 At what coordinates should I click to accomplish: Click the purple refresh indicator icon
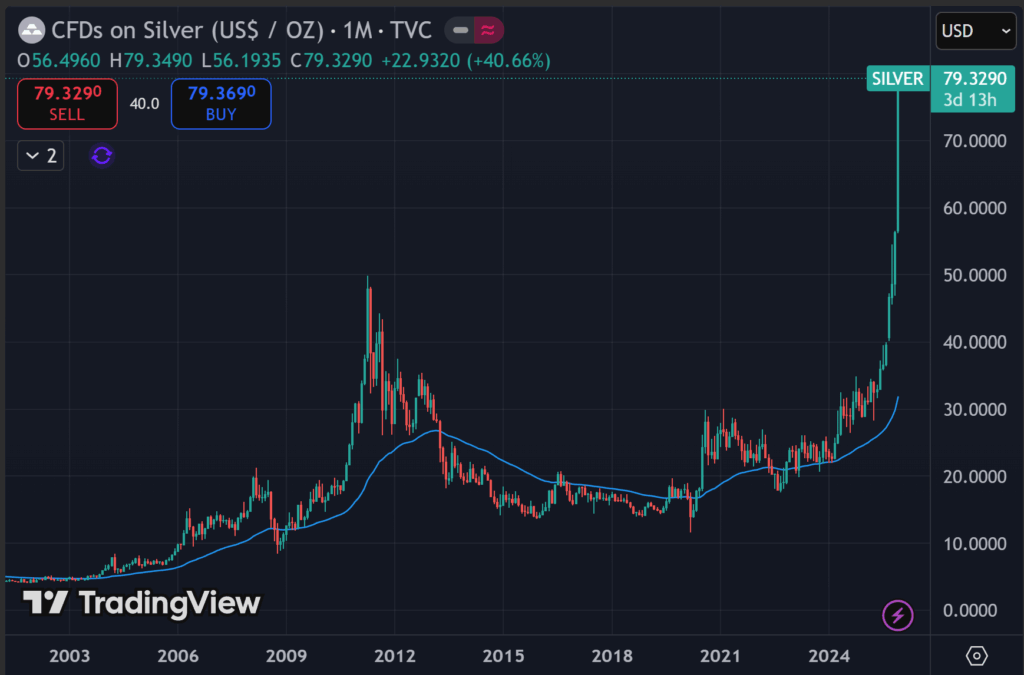click(x=102, y=155)
